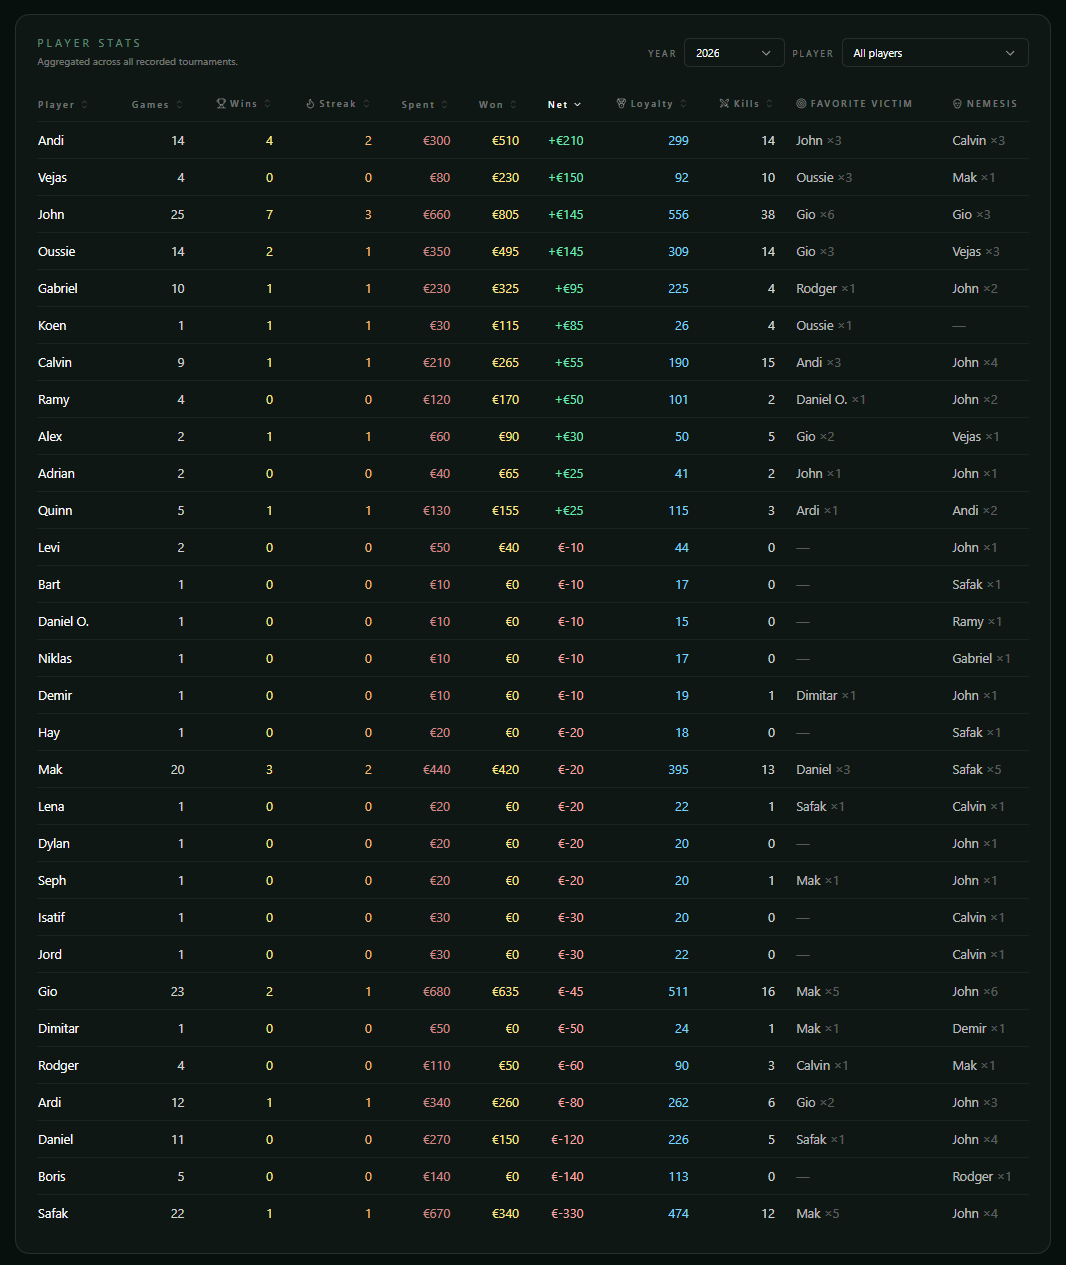The width and height of the screenshot is (1066, 1265).
Task: Select player name Ardi
Action: point(50,1103)
